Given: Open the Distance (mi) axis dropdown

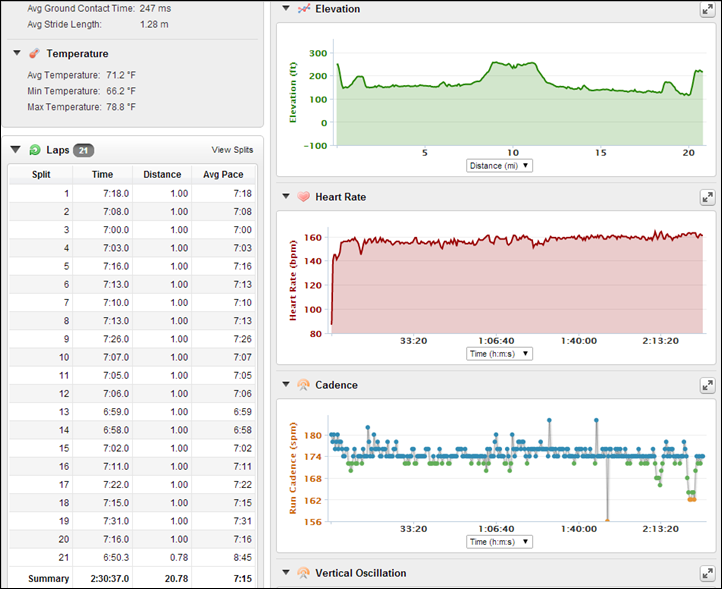Looking at the screenshot, I should click(499, 166).
